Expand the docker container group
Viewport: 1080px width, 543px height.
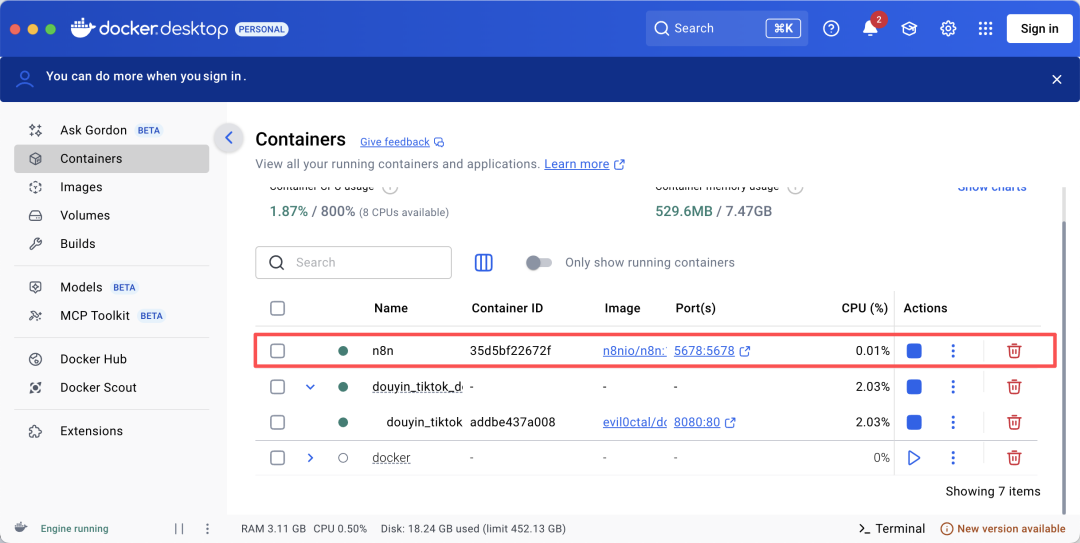click(x=310, y=458)
